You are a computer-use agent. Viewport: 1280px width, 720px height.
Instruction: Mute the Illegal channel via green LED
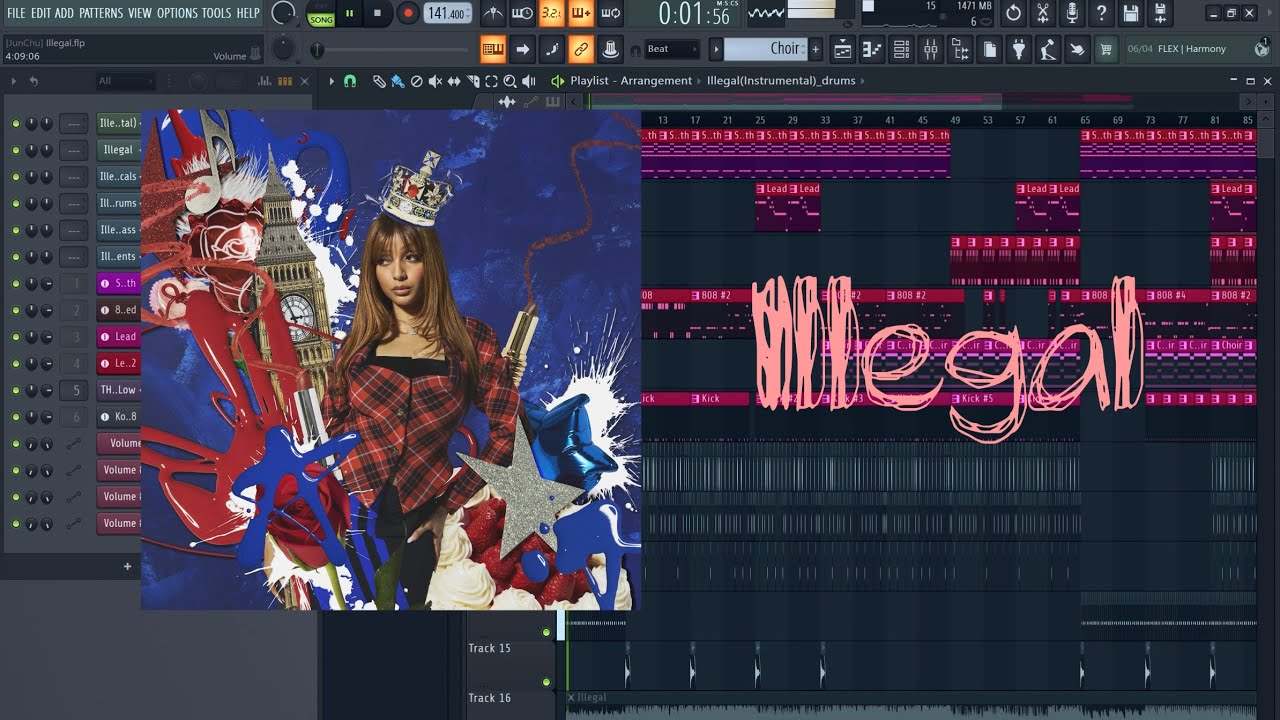point(15,150)
